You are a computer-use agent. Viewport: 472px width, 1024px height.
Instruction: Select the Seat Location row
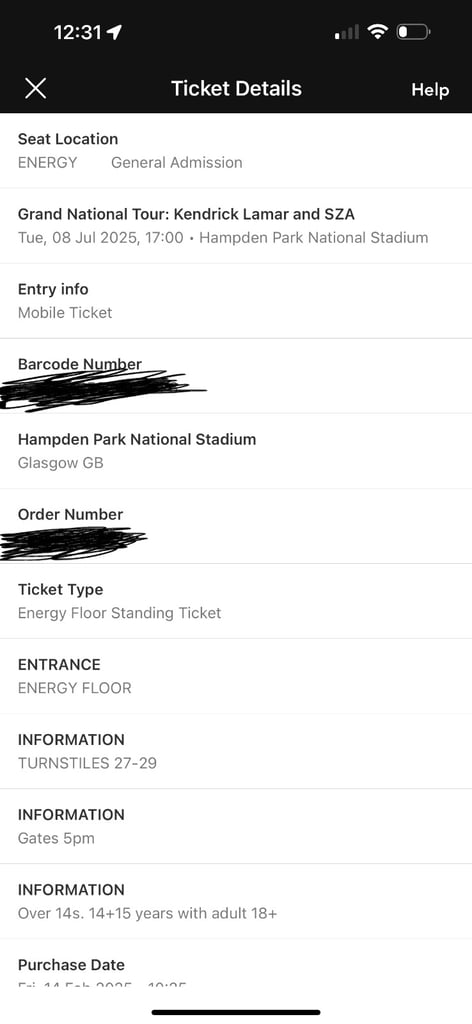point(236,151)
